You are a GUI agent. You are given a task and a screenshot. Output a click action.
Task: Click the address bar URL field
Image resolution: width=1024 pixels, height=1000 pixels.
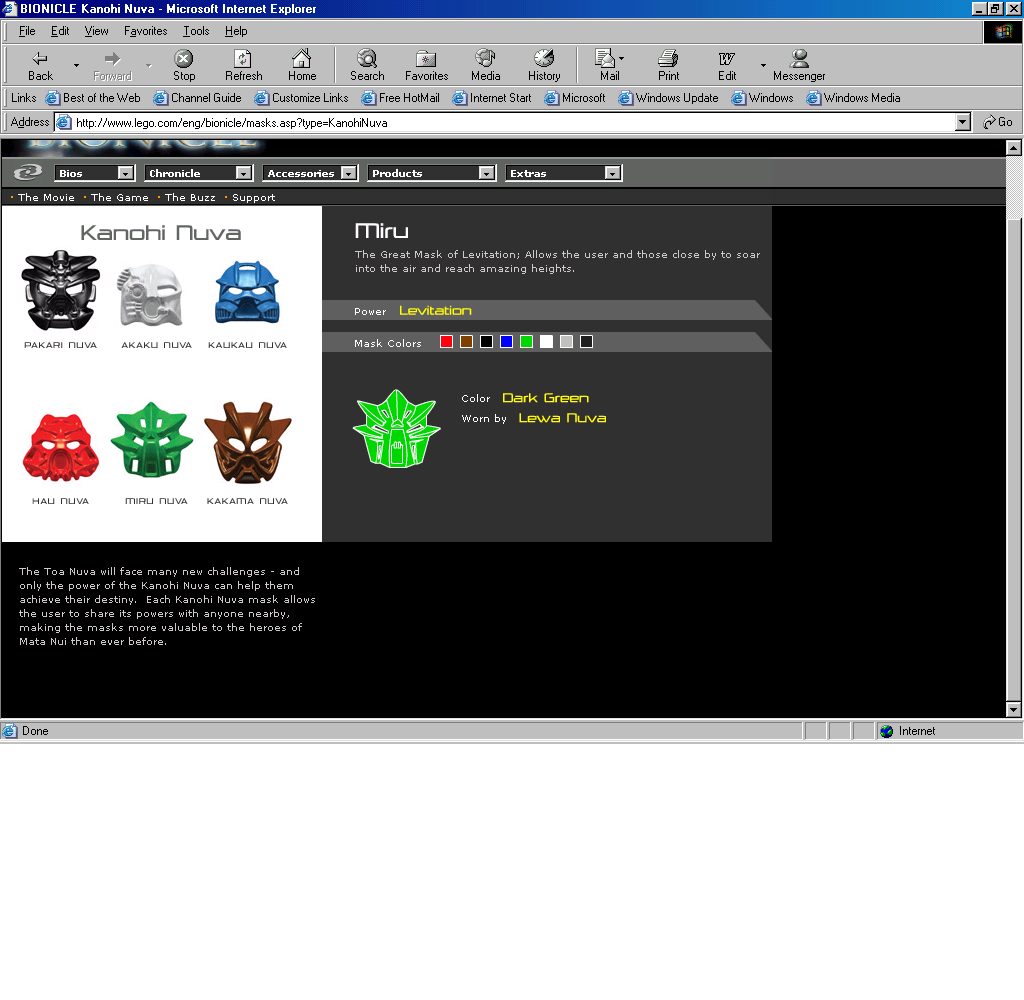[506, 122]
